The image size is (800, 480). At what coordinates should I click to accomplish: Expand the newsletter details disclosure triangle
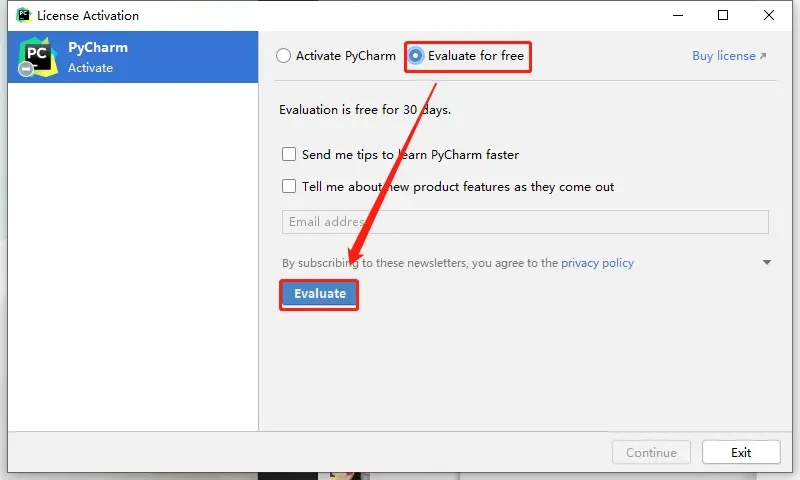coord(767,263)
